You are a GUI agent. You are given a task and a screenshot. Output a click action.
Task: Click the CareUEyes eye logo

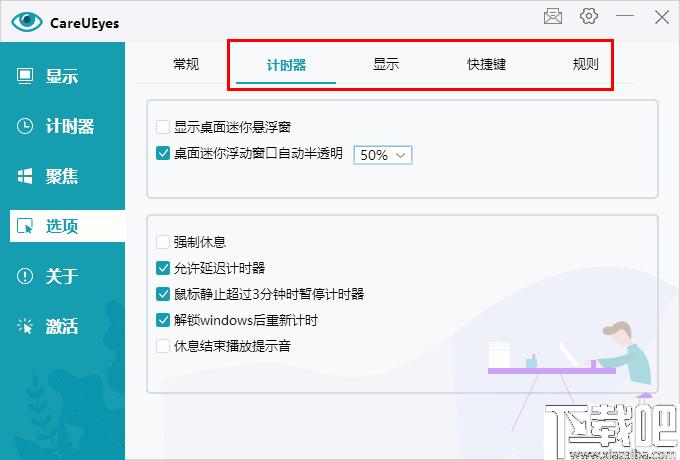tap(27, 22)
